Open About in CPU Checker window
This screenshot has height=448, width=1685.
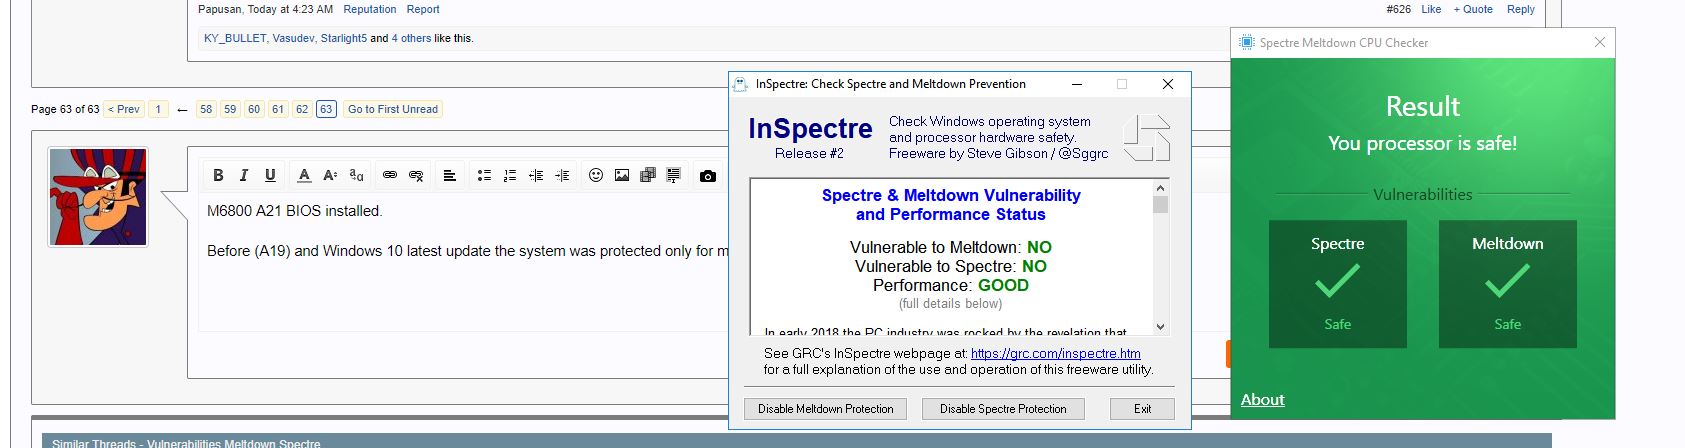click(x=1262, y=400)
